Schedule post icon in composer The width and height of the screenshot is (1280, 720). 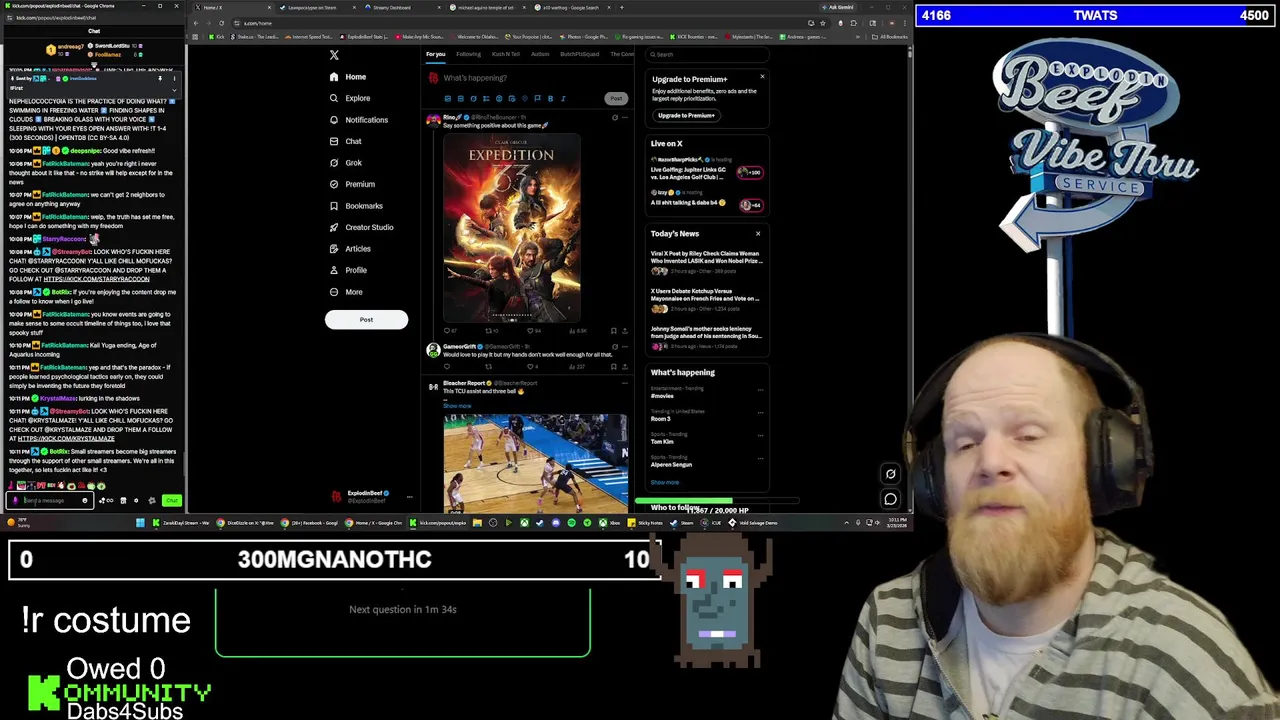click(x=511, y=98)
